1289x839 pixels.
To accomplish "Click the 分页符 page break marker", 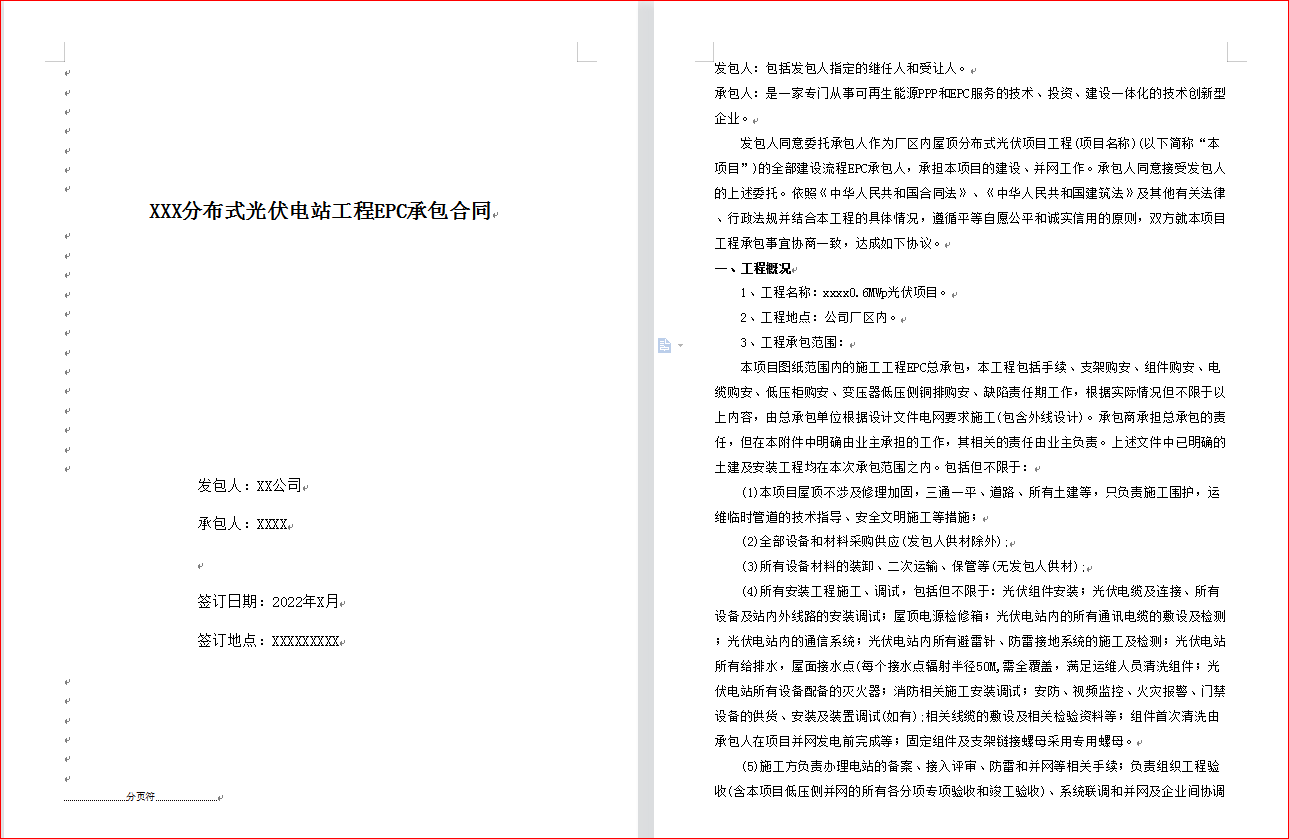I will [x=140, y=797].
